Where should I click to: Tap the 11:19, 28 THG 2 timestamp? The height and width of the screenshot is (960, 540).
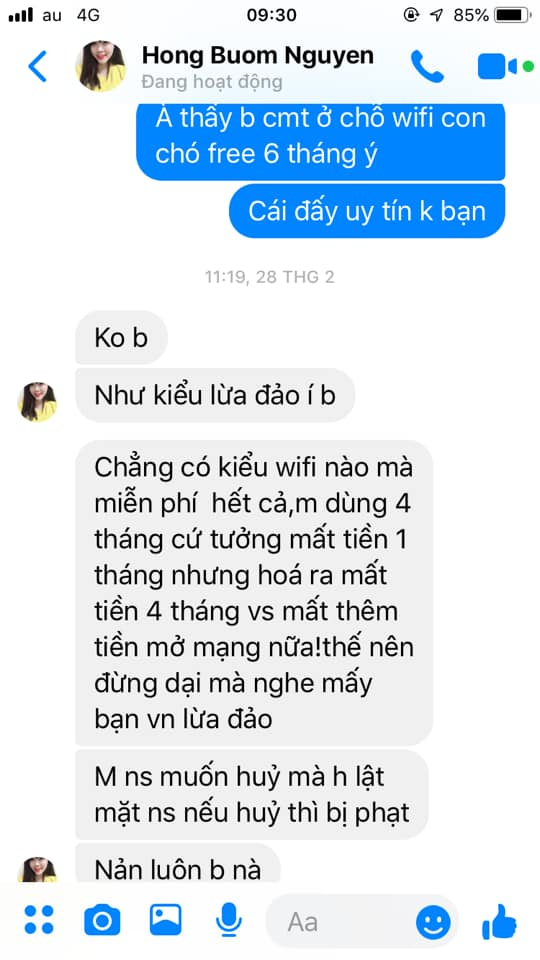click(x=269, y=277)
